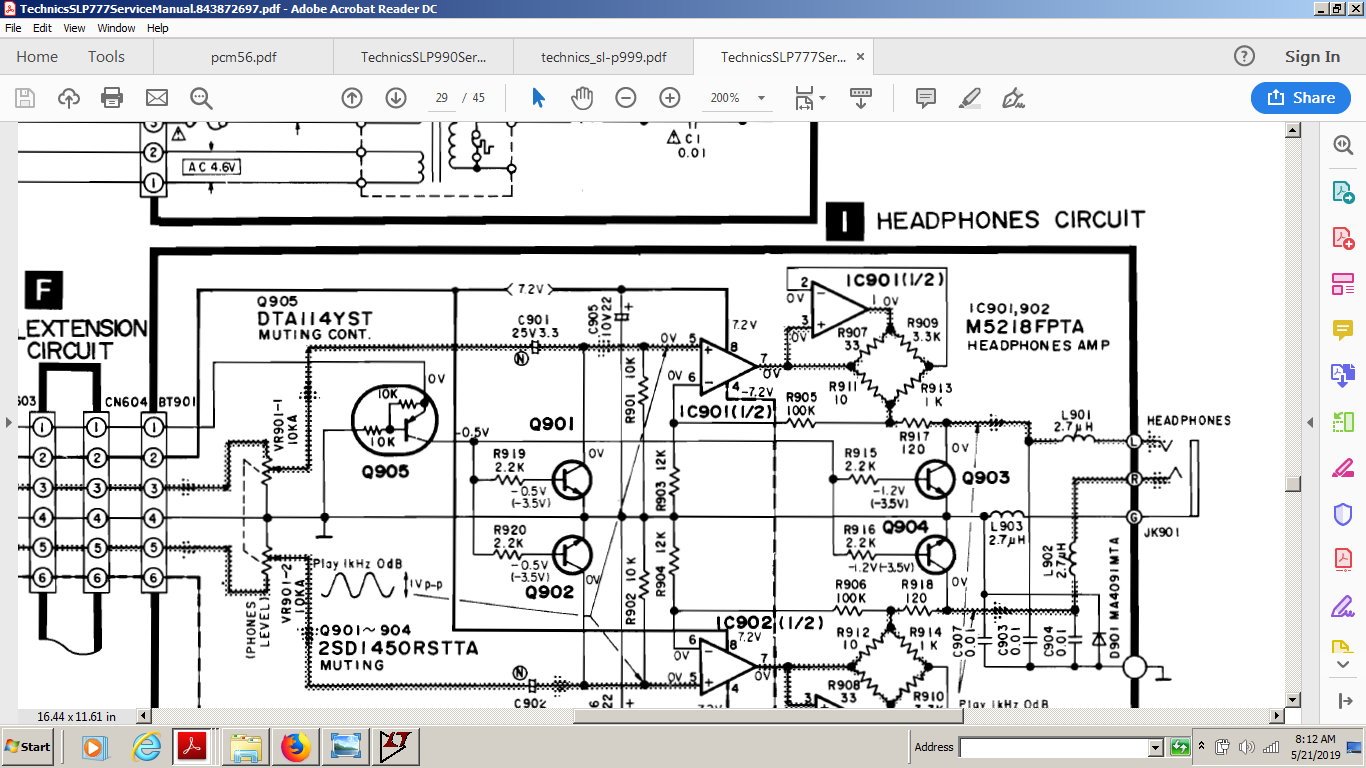Go to next page arrow
The height and width of the screenshot is (768, 1366).
396,98
